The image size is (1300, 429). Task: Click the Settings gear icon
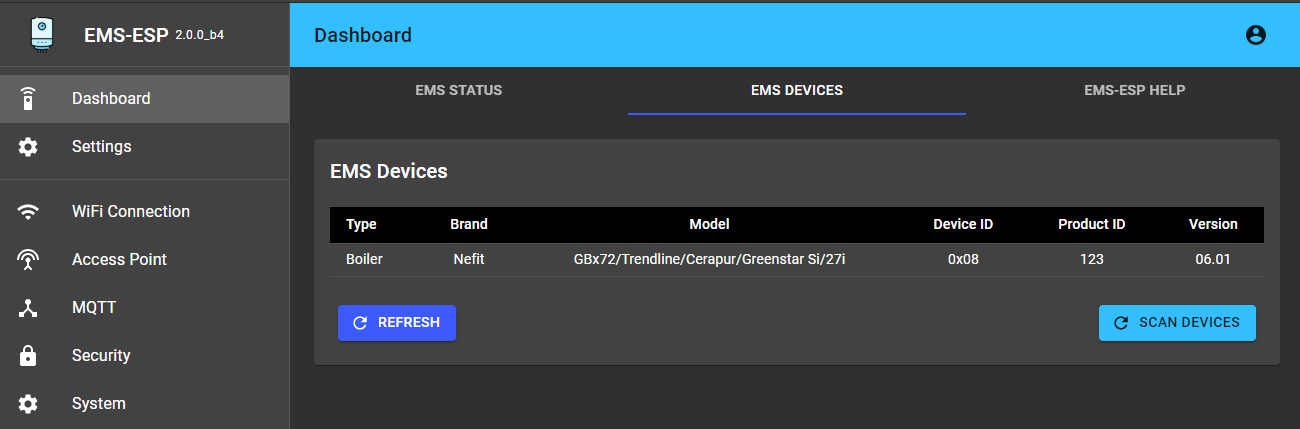pos(28,147)
